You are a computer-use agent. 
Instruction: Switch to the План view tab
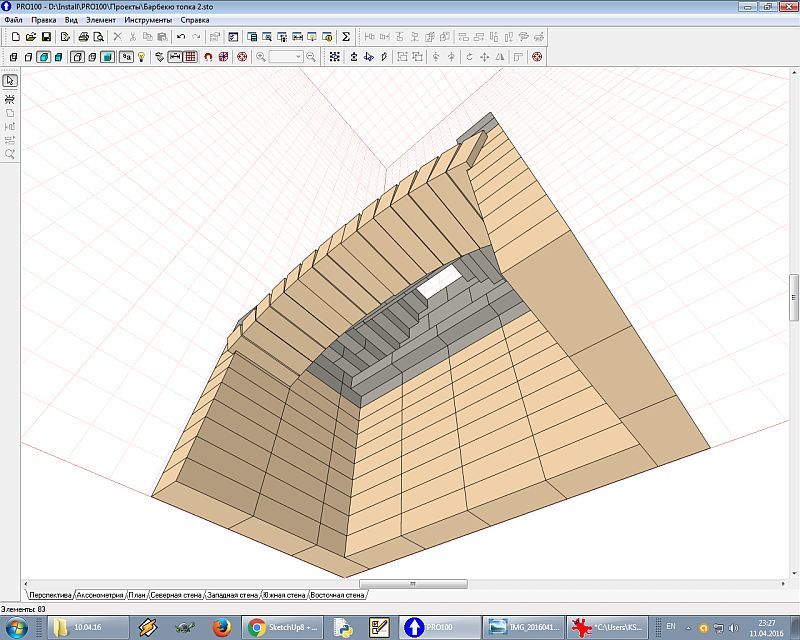tap(137, 595)
